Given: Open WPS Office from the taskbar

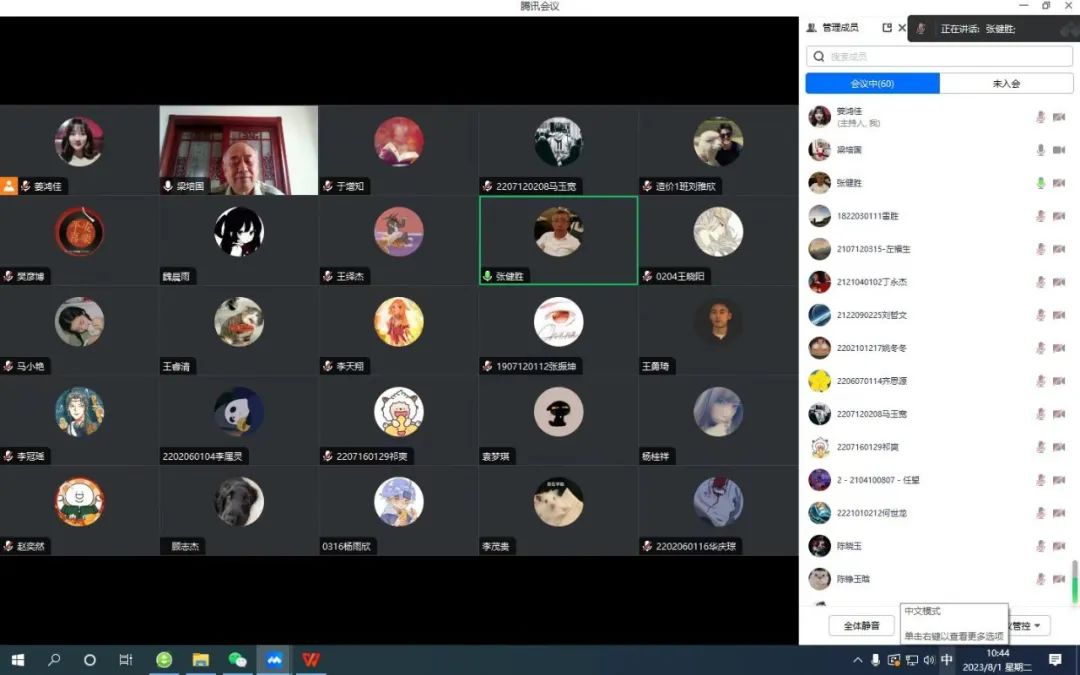Looking at the screenshot, I should pos(311,660).
